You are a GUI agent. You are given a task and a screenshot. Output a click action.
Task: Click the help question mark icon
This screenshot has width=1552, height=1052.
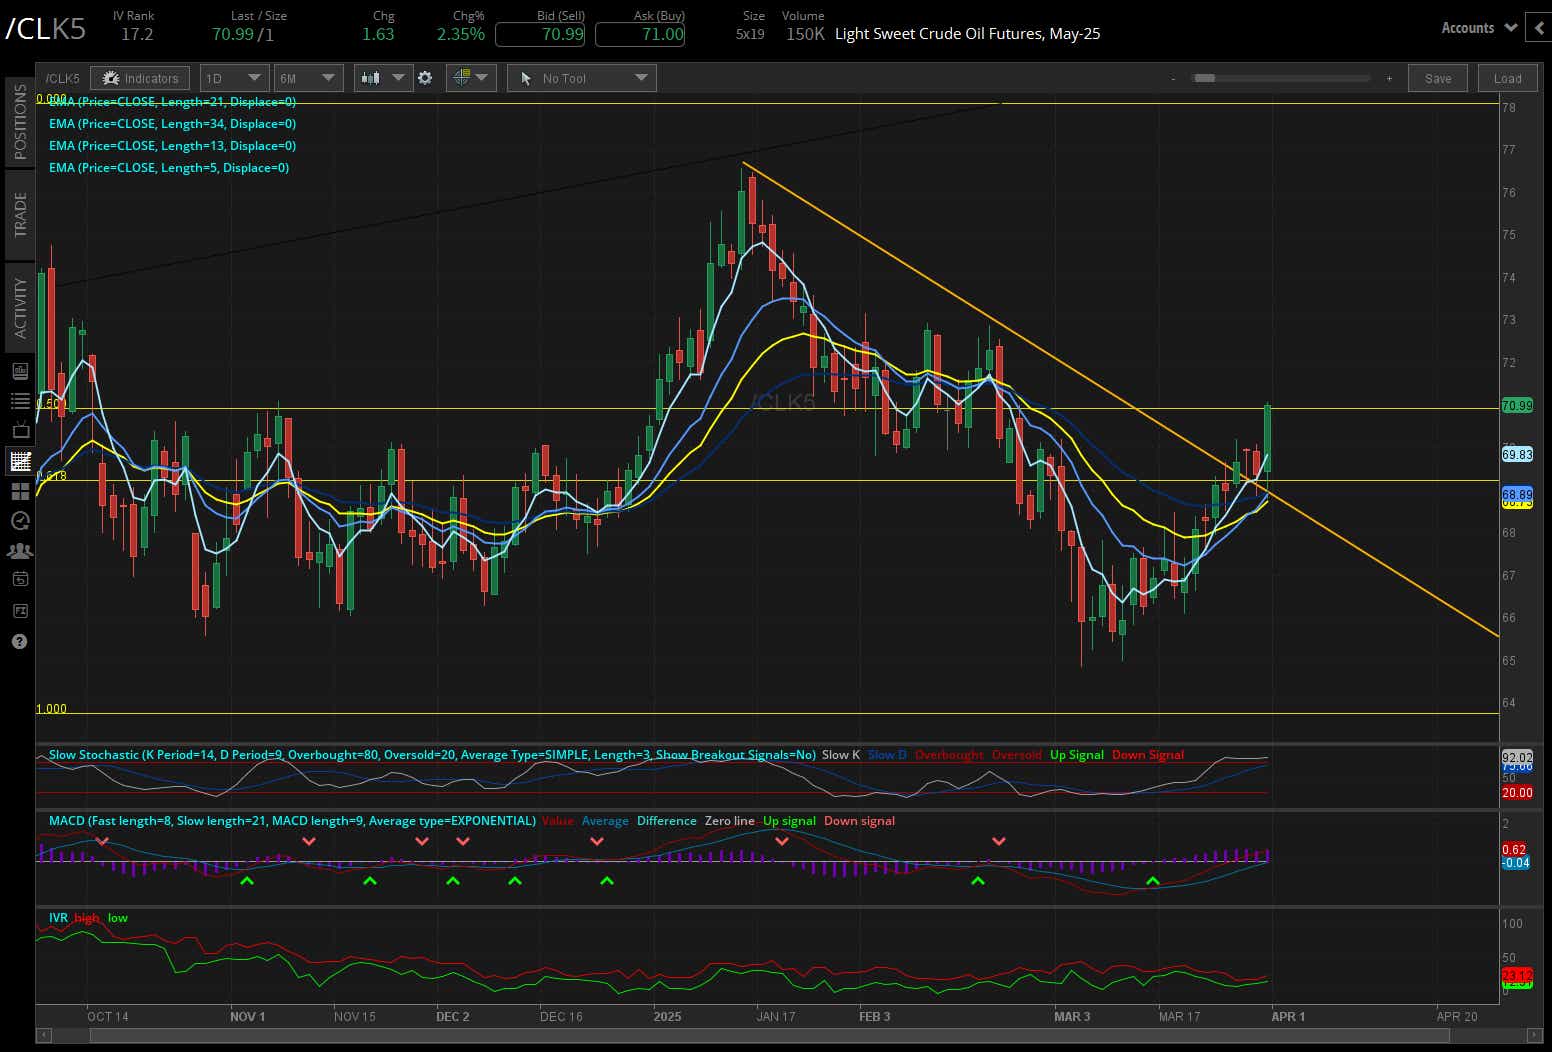(19, 641)
